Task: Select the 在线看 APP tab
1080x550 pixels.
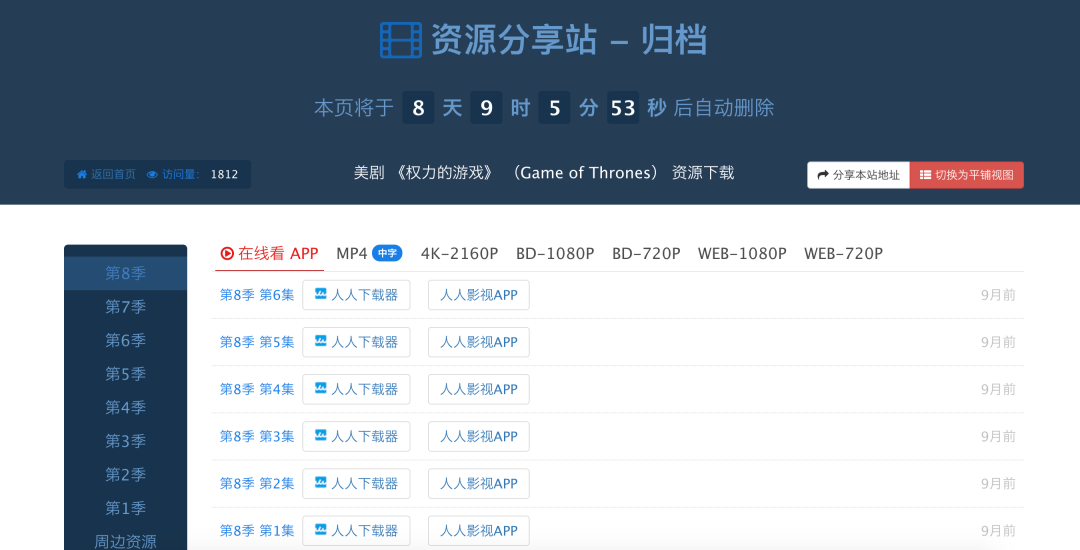Action: tap(269, 253)
